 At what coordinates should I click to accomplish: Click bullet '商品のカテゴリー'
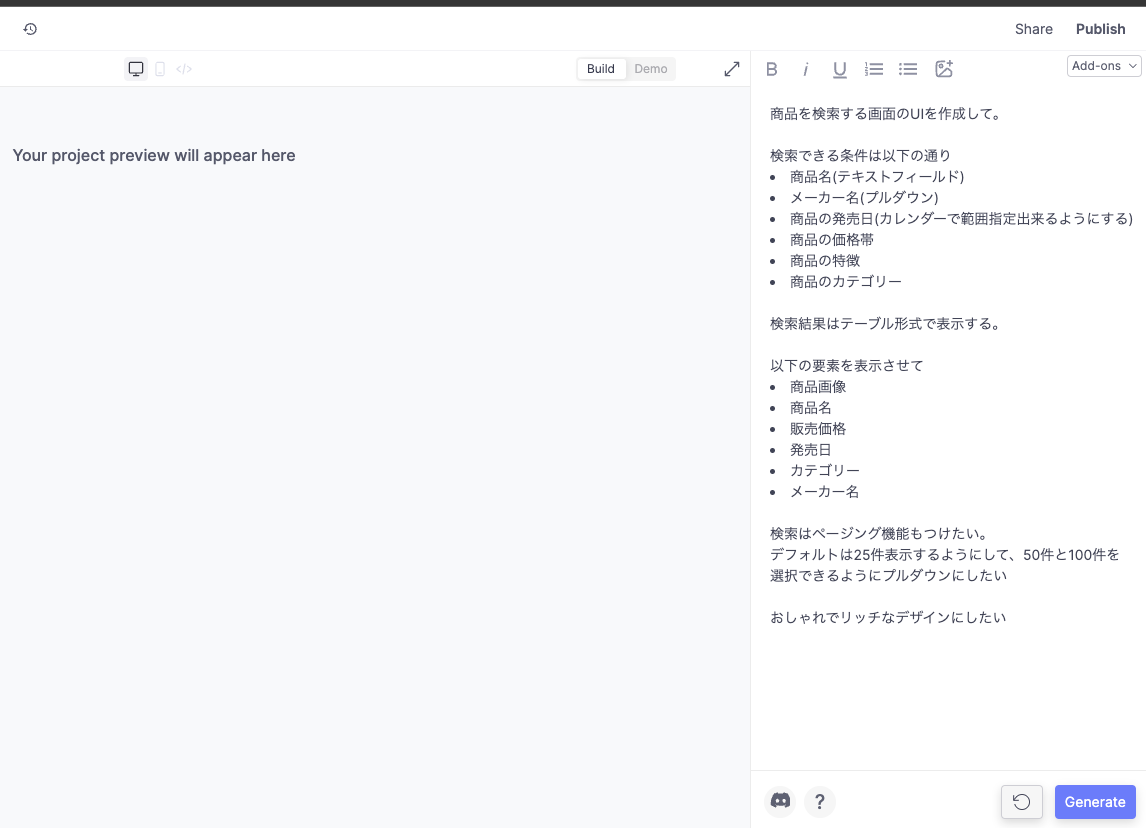846,282
